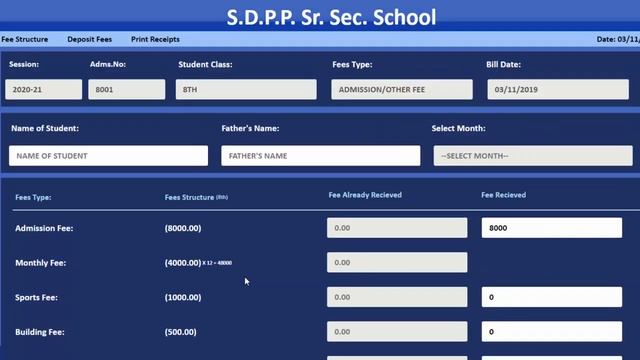Click Monthly Fee already received field
Screen dimensions: 640x360
coord(397,262)
